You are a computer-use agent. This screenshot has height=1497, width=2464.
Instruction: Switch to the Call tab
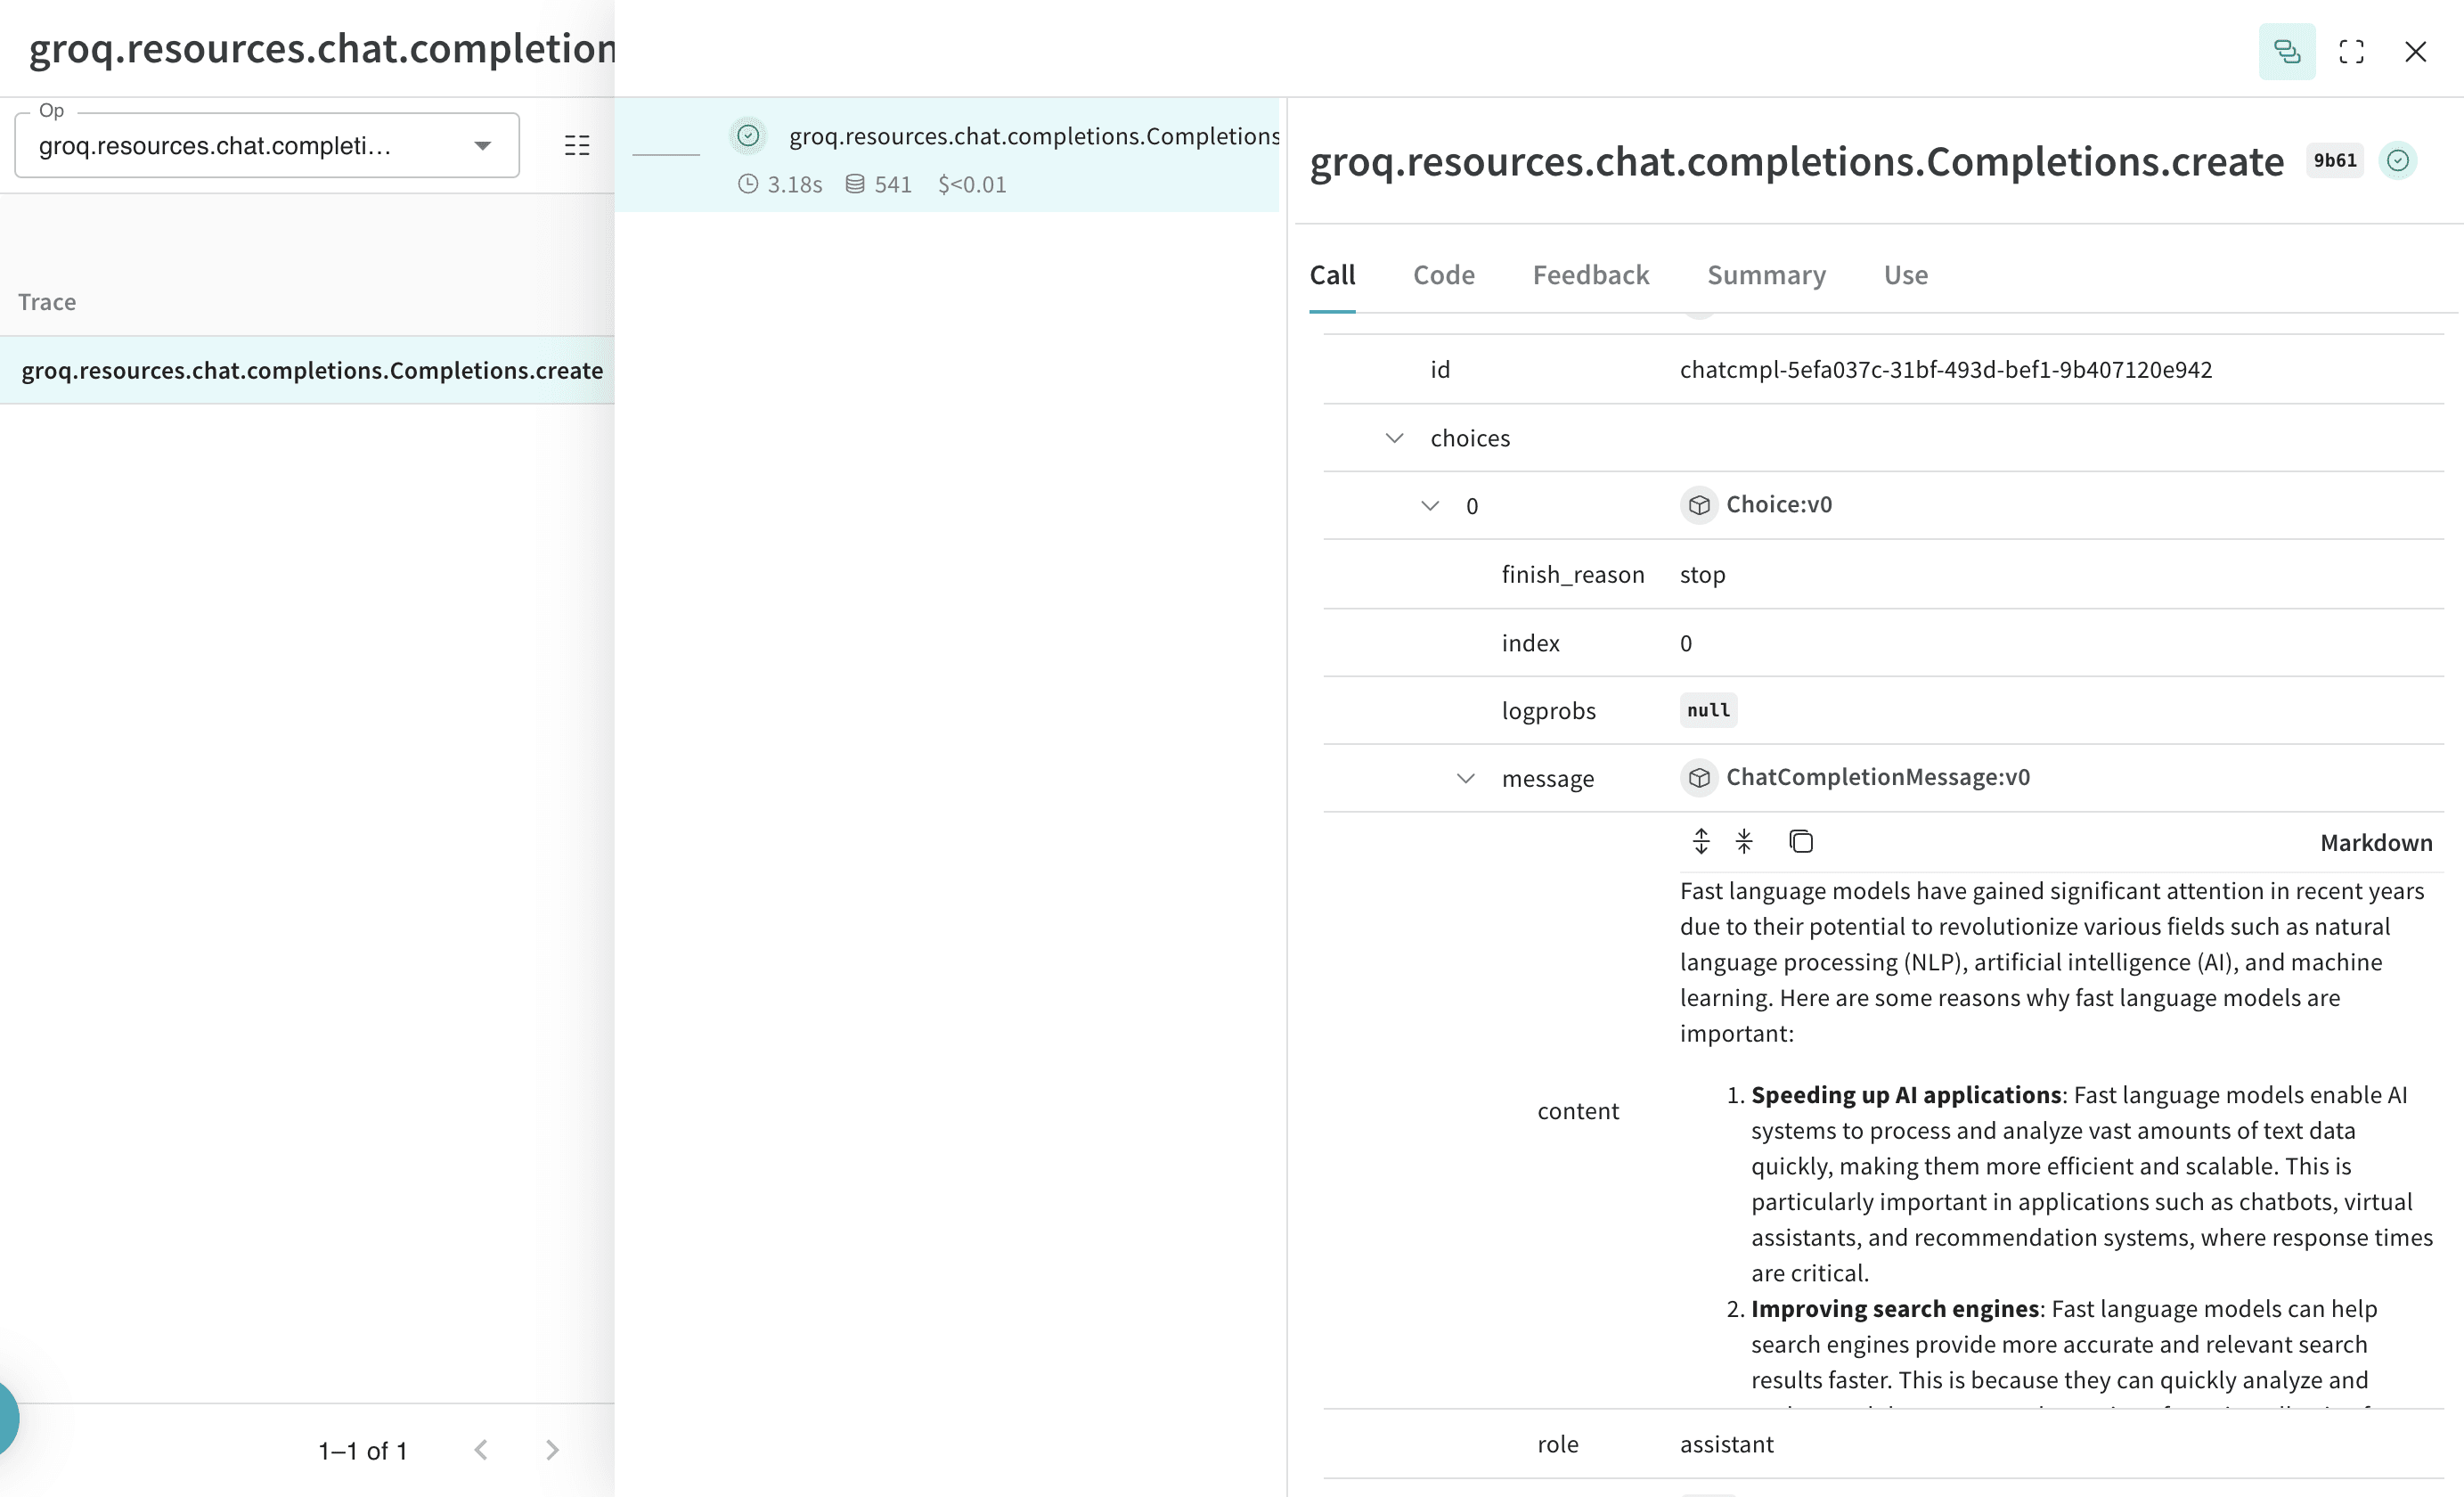click(x=1332, y=275)
